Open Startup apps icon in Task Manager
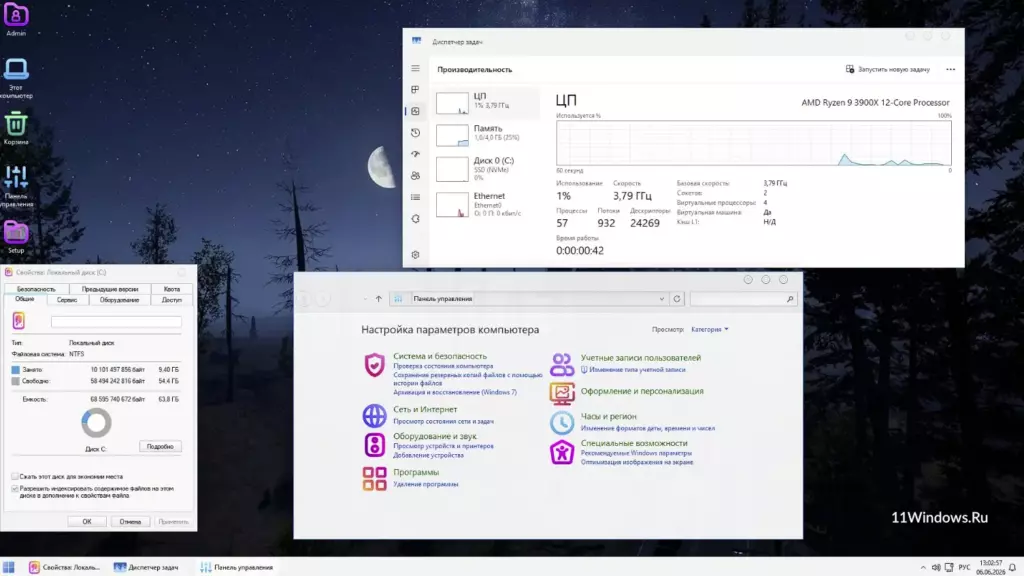This screenshot has width=1024, height=576. coord(415,154)
